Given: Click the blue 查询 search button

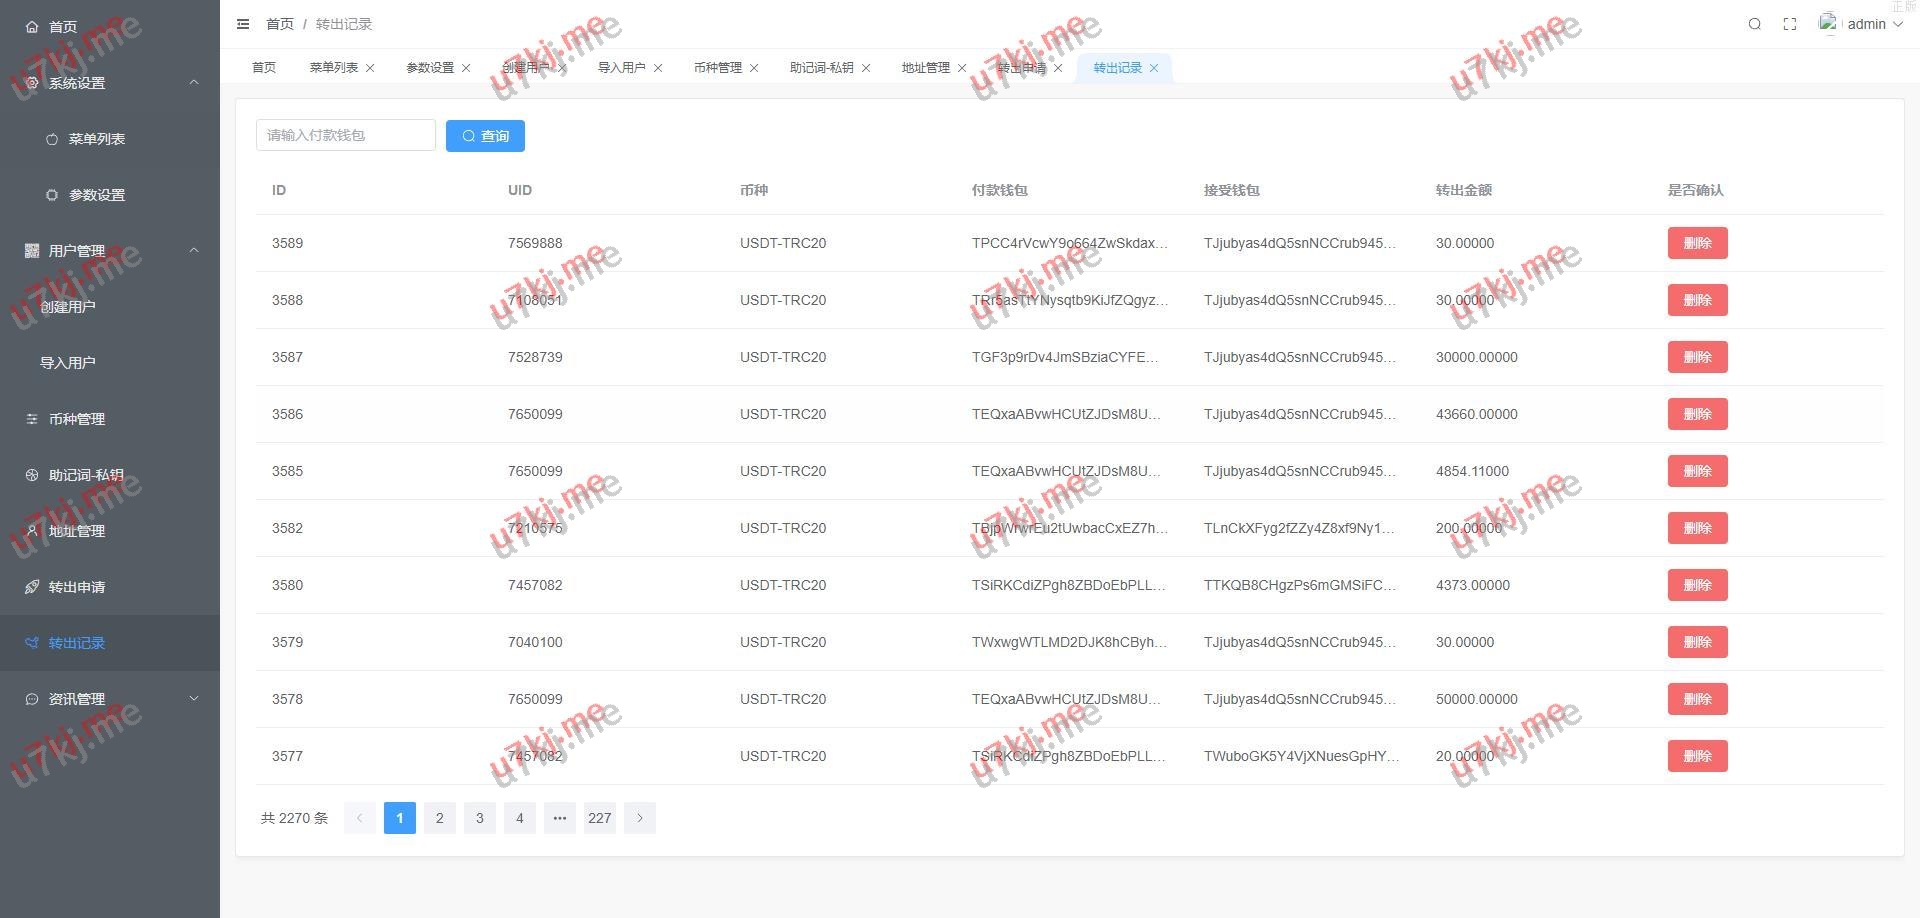Looking at the screenshot, I should [485, 136].
